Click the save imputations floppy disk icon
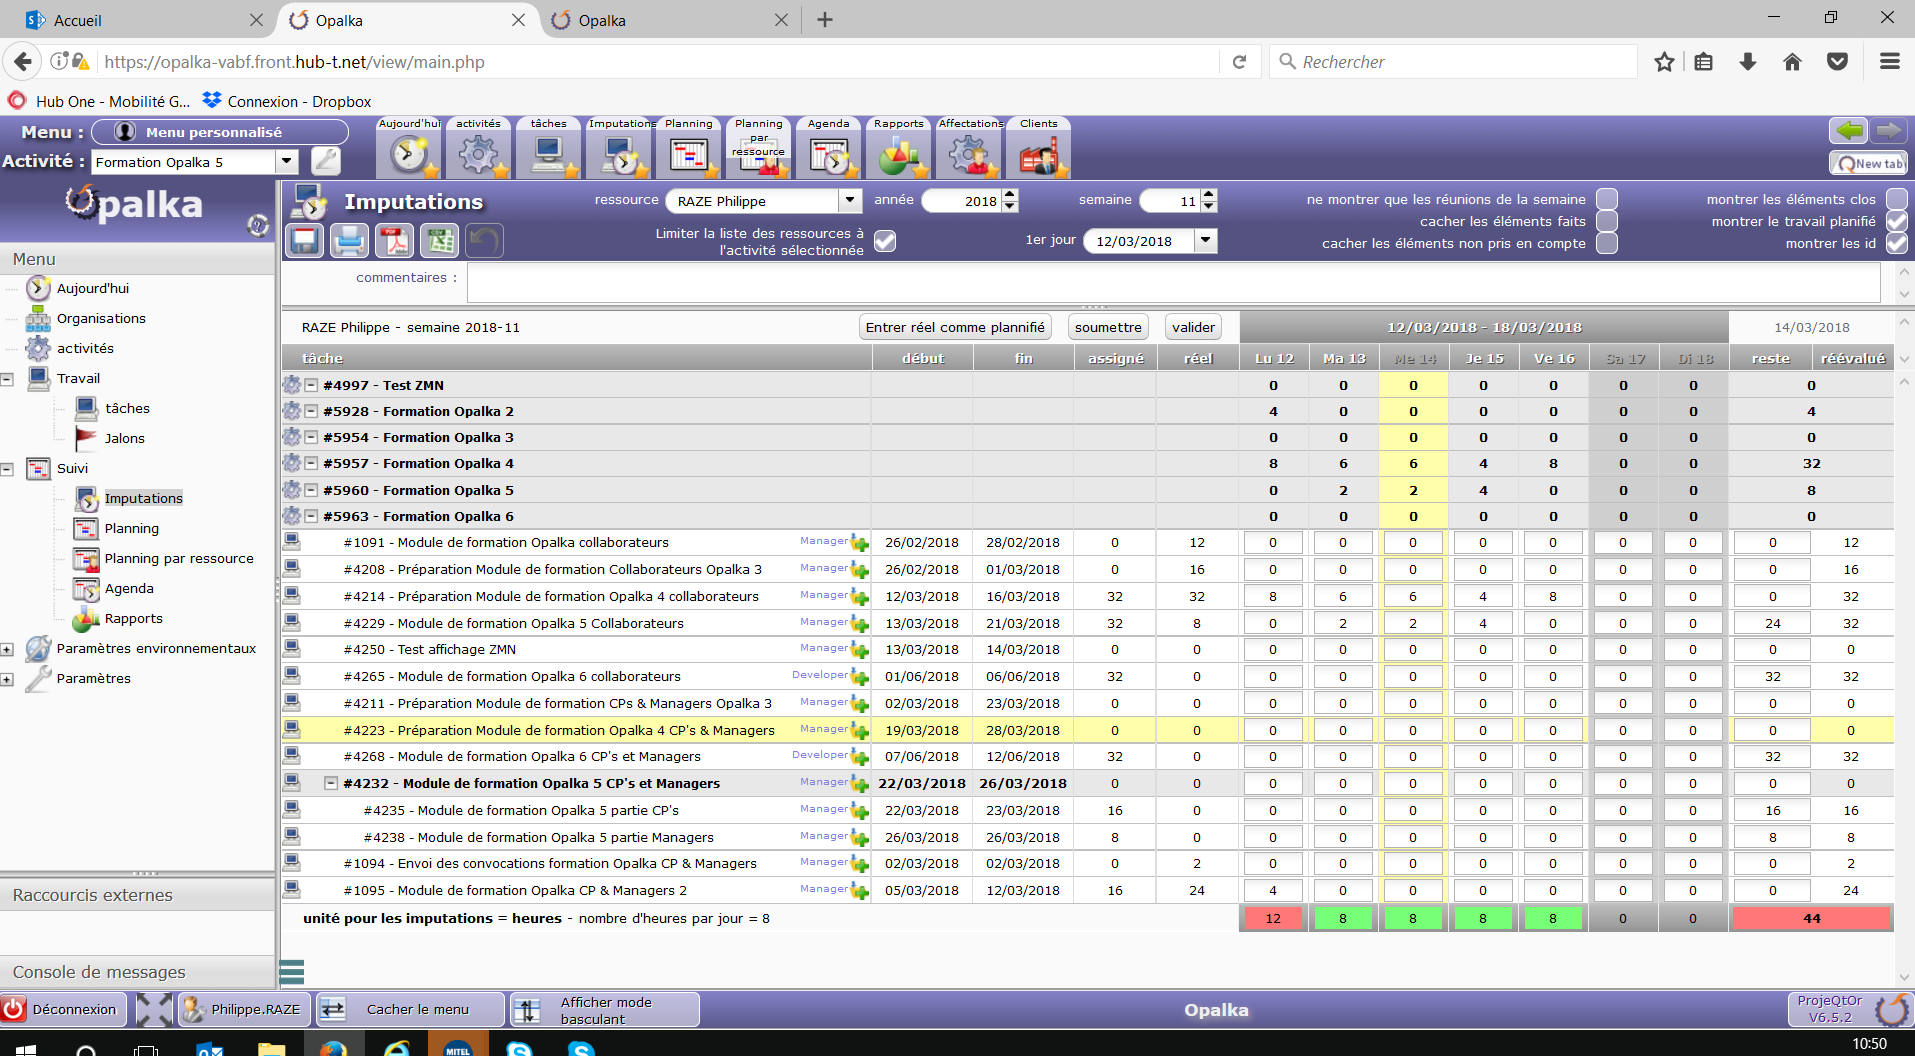 [305, 241]
